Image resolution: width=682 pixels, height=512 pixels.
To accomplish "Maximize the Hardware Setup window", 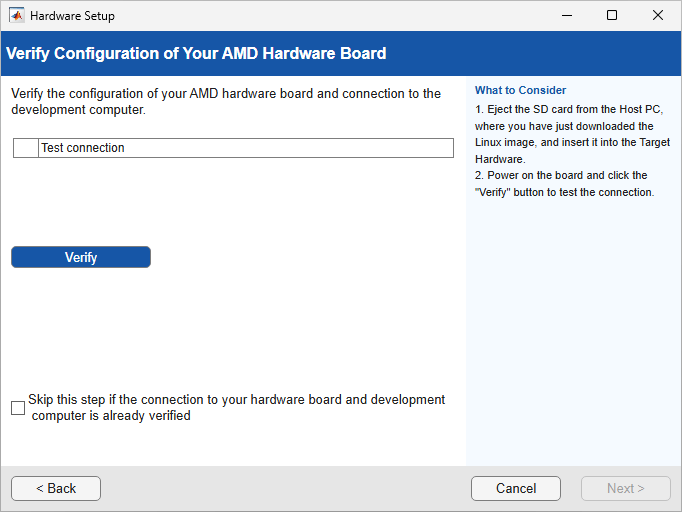I will [612, 16].
